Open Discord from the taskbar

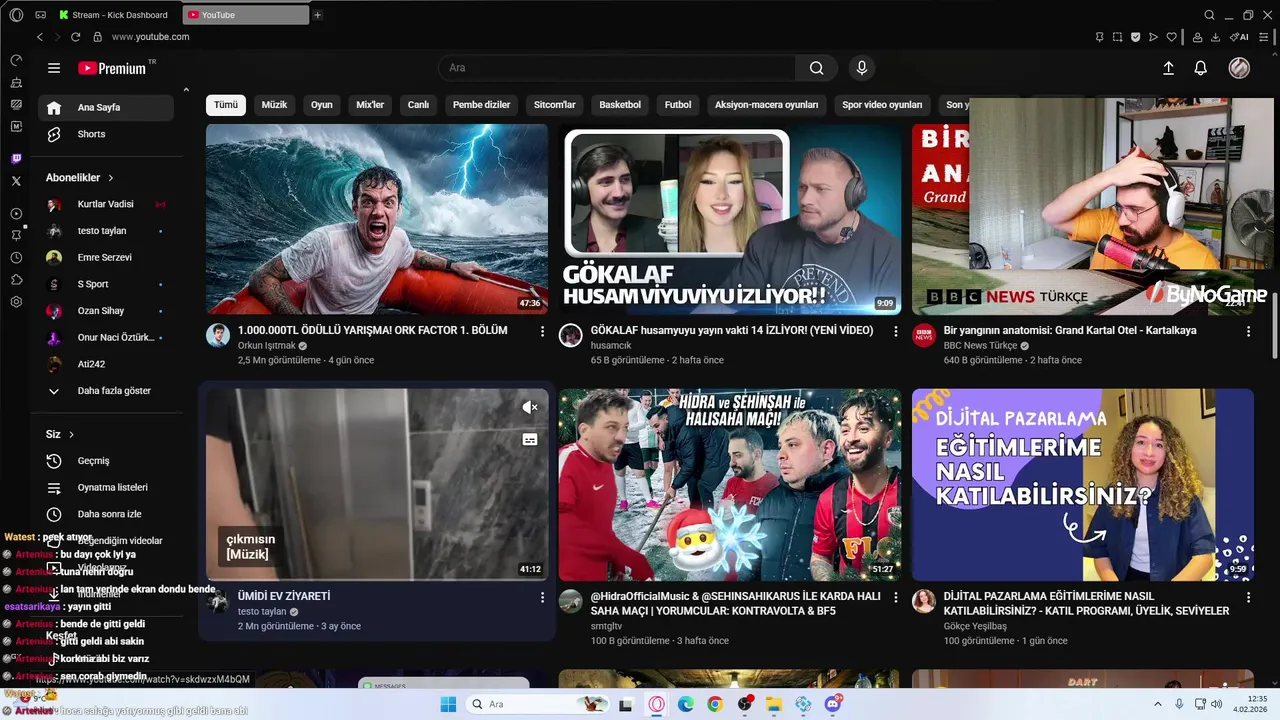(x=833, y=704)
